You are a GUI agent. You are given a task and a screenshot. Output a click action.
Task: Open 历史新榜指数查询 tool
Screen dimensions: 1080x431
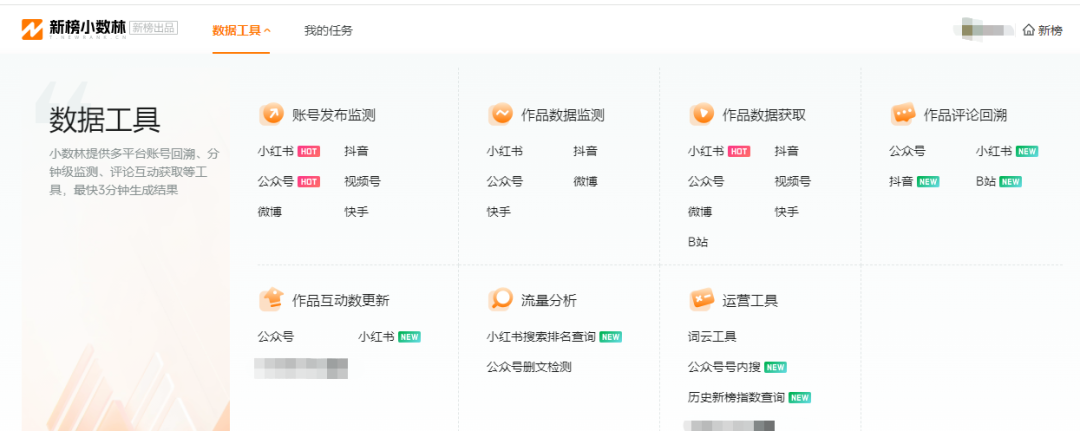click(736, 397)
